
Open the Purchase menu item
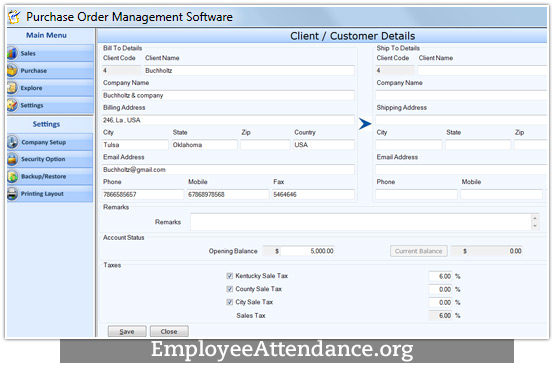coord(50,70)
